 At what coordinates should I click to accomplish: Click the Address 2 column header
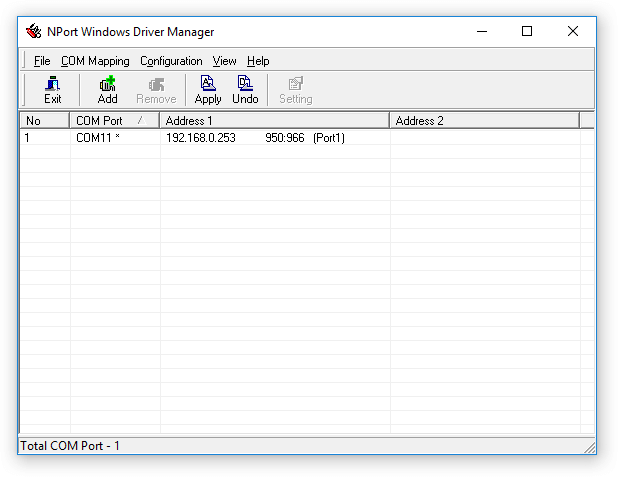coord(484,120)
